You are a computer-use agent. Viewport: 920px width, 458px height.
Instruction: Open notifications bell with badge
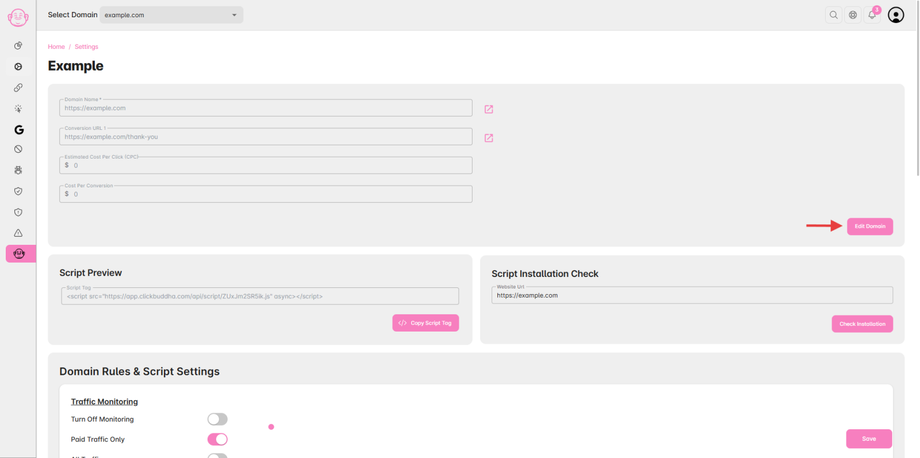click(872, 15)
